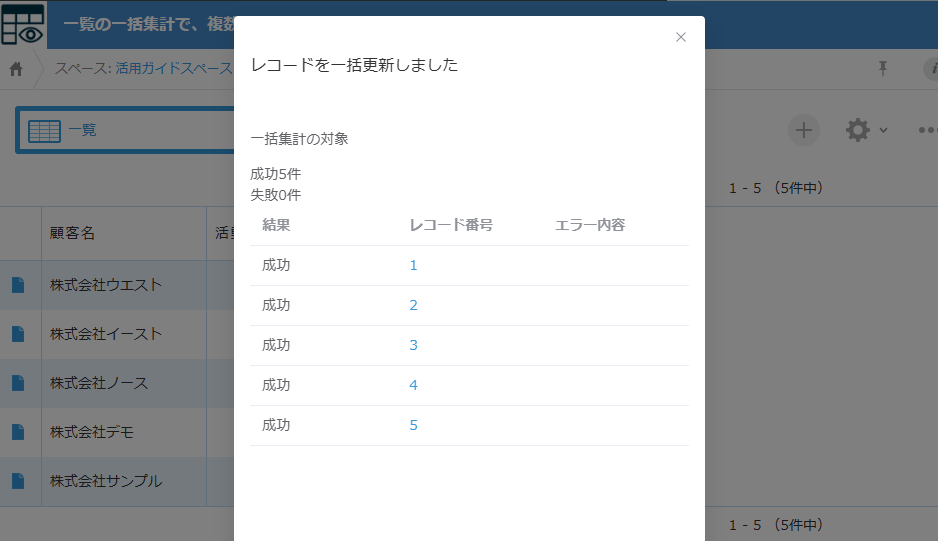Screen dimensions: 938x541
Task: Open record number 2 link
Action: (413, 305)
